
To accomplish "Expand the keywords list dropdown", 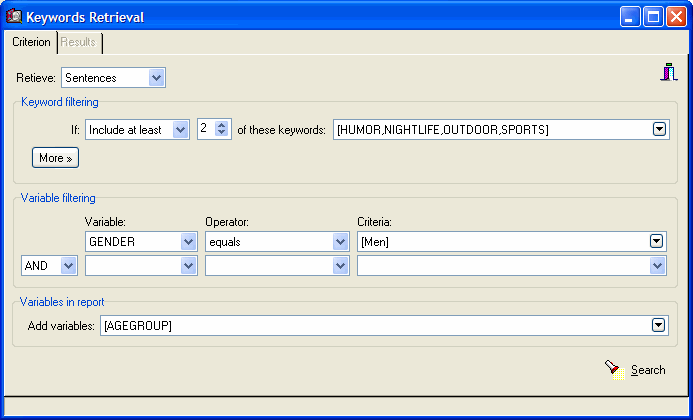I will pos(659,129).
